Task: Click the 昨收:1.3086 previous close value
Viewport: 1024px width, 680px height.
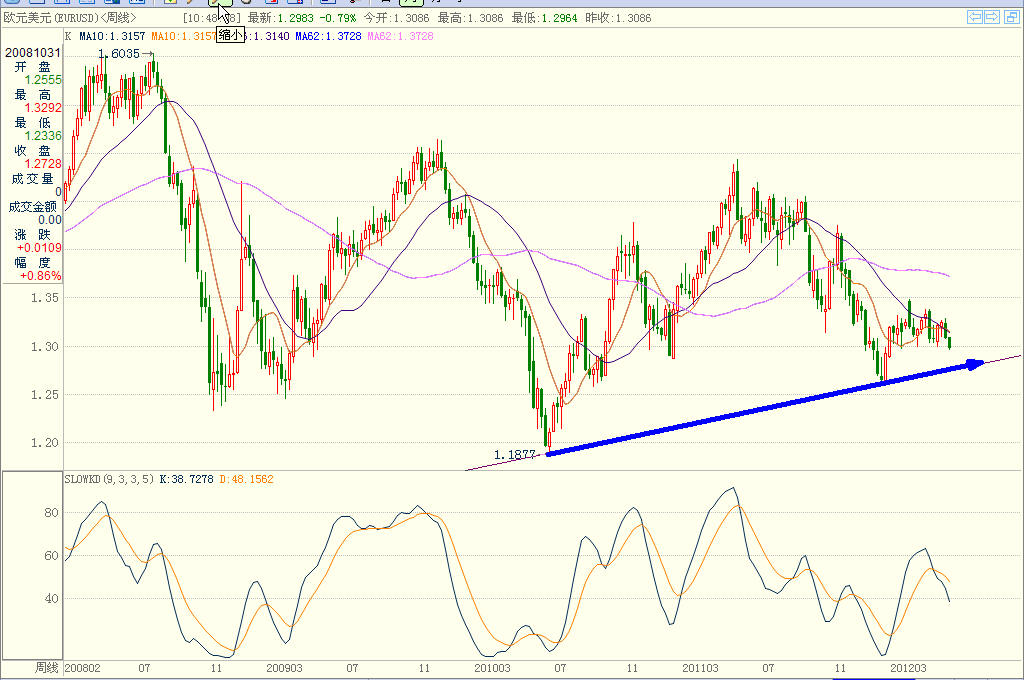Action: (x=618, y=18)
